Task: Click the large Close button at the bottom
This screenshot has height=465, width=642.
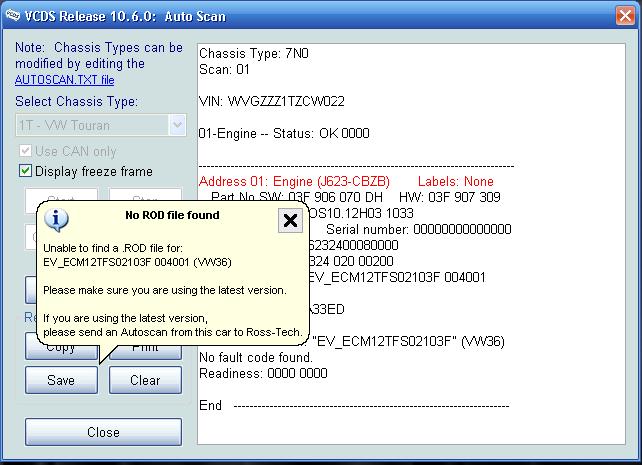Action: (x=103, y=432)
